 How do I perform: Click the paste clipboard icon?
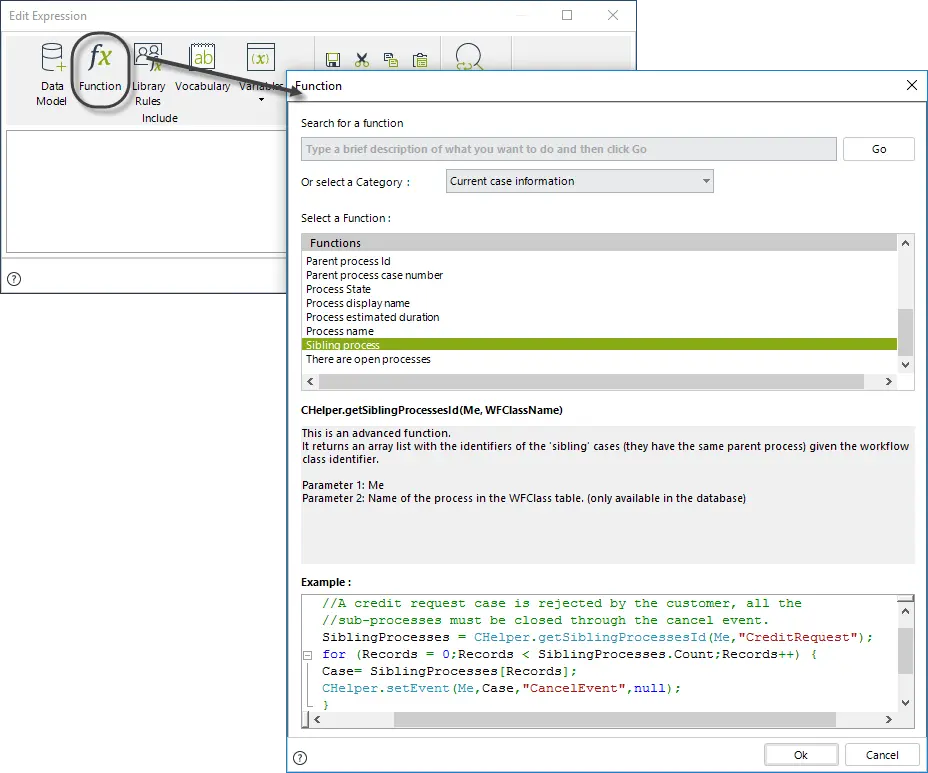[420, 60]
